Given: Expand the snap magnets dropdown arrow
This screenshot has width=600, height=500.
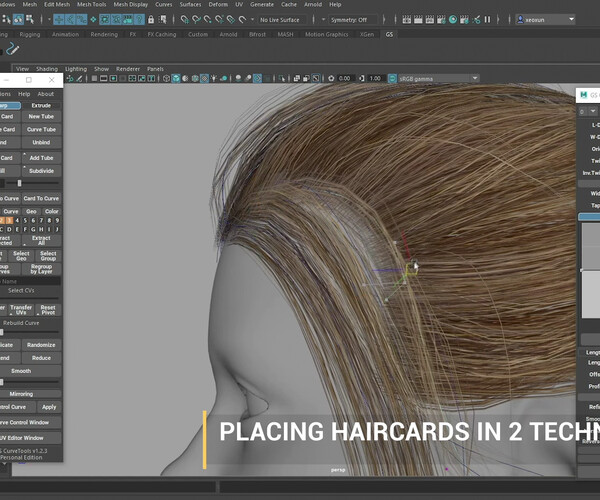Looking at the screenshot, I should 252,20.
